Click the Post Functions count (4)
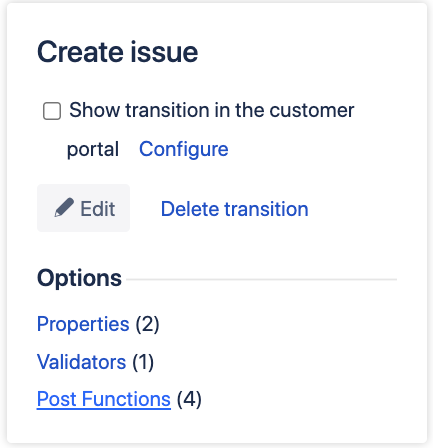The width and height of the screenshot is (433, 448). [x=189, y=399]
